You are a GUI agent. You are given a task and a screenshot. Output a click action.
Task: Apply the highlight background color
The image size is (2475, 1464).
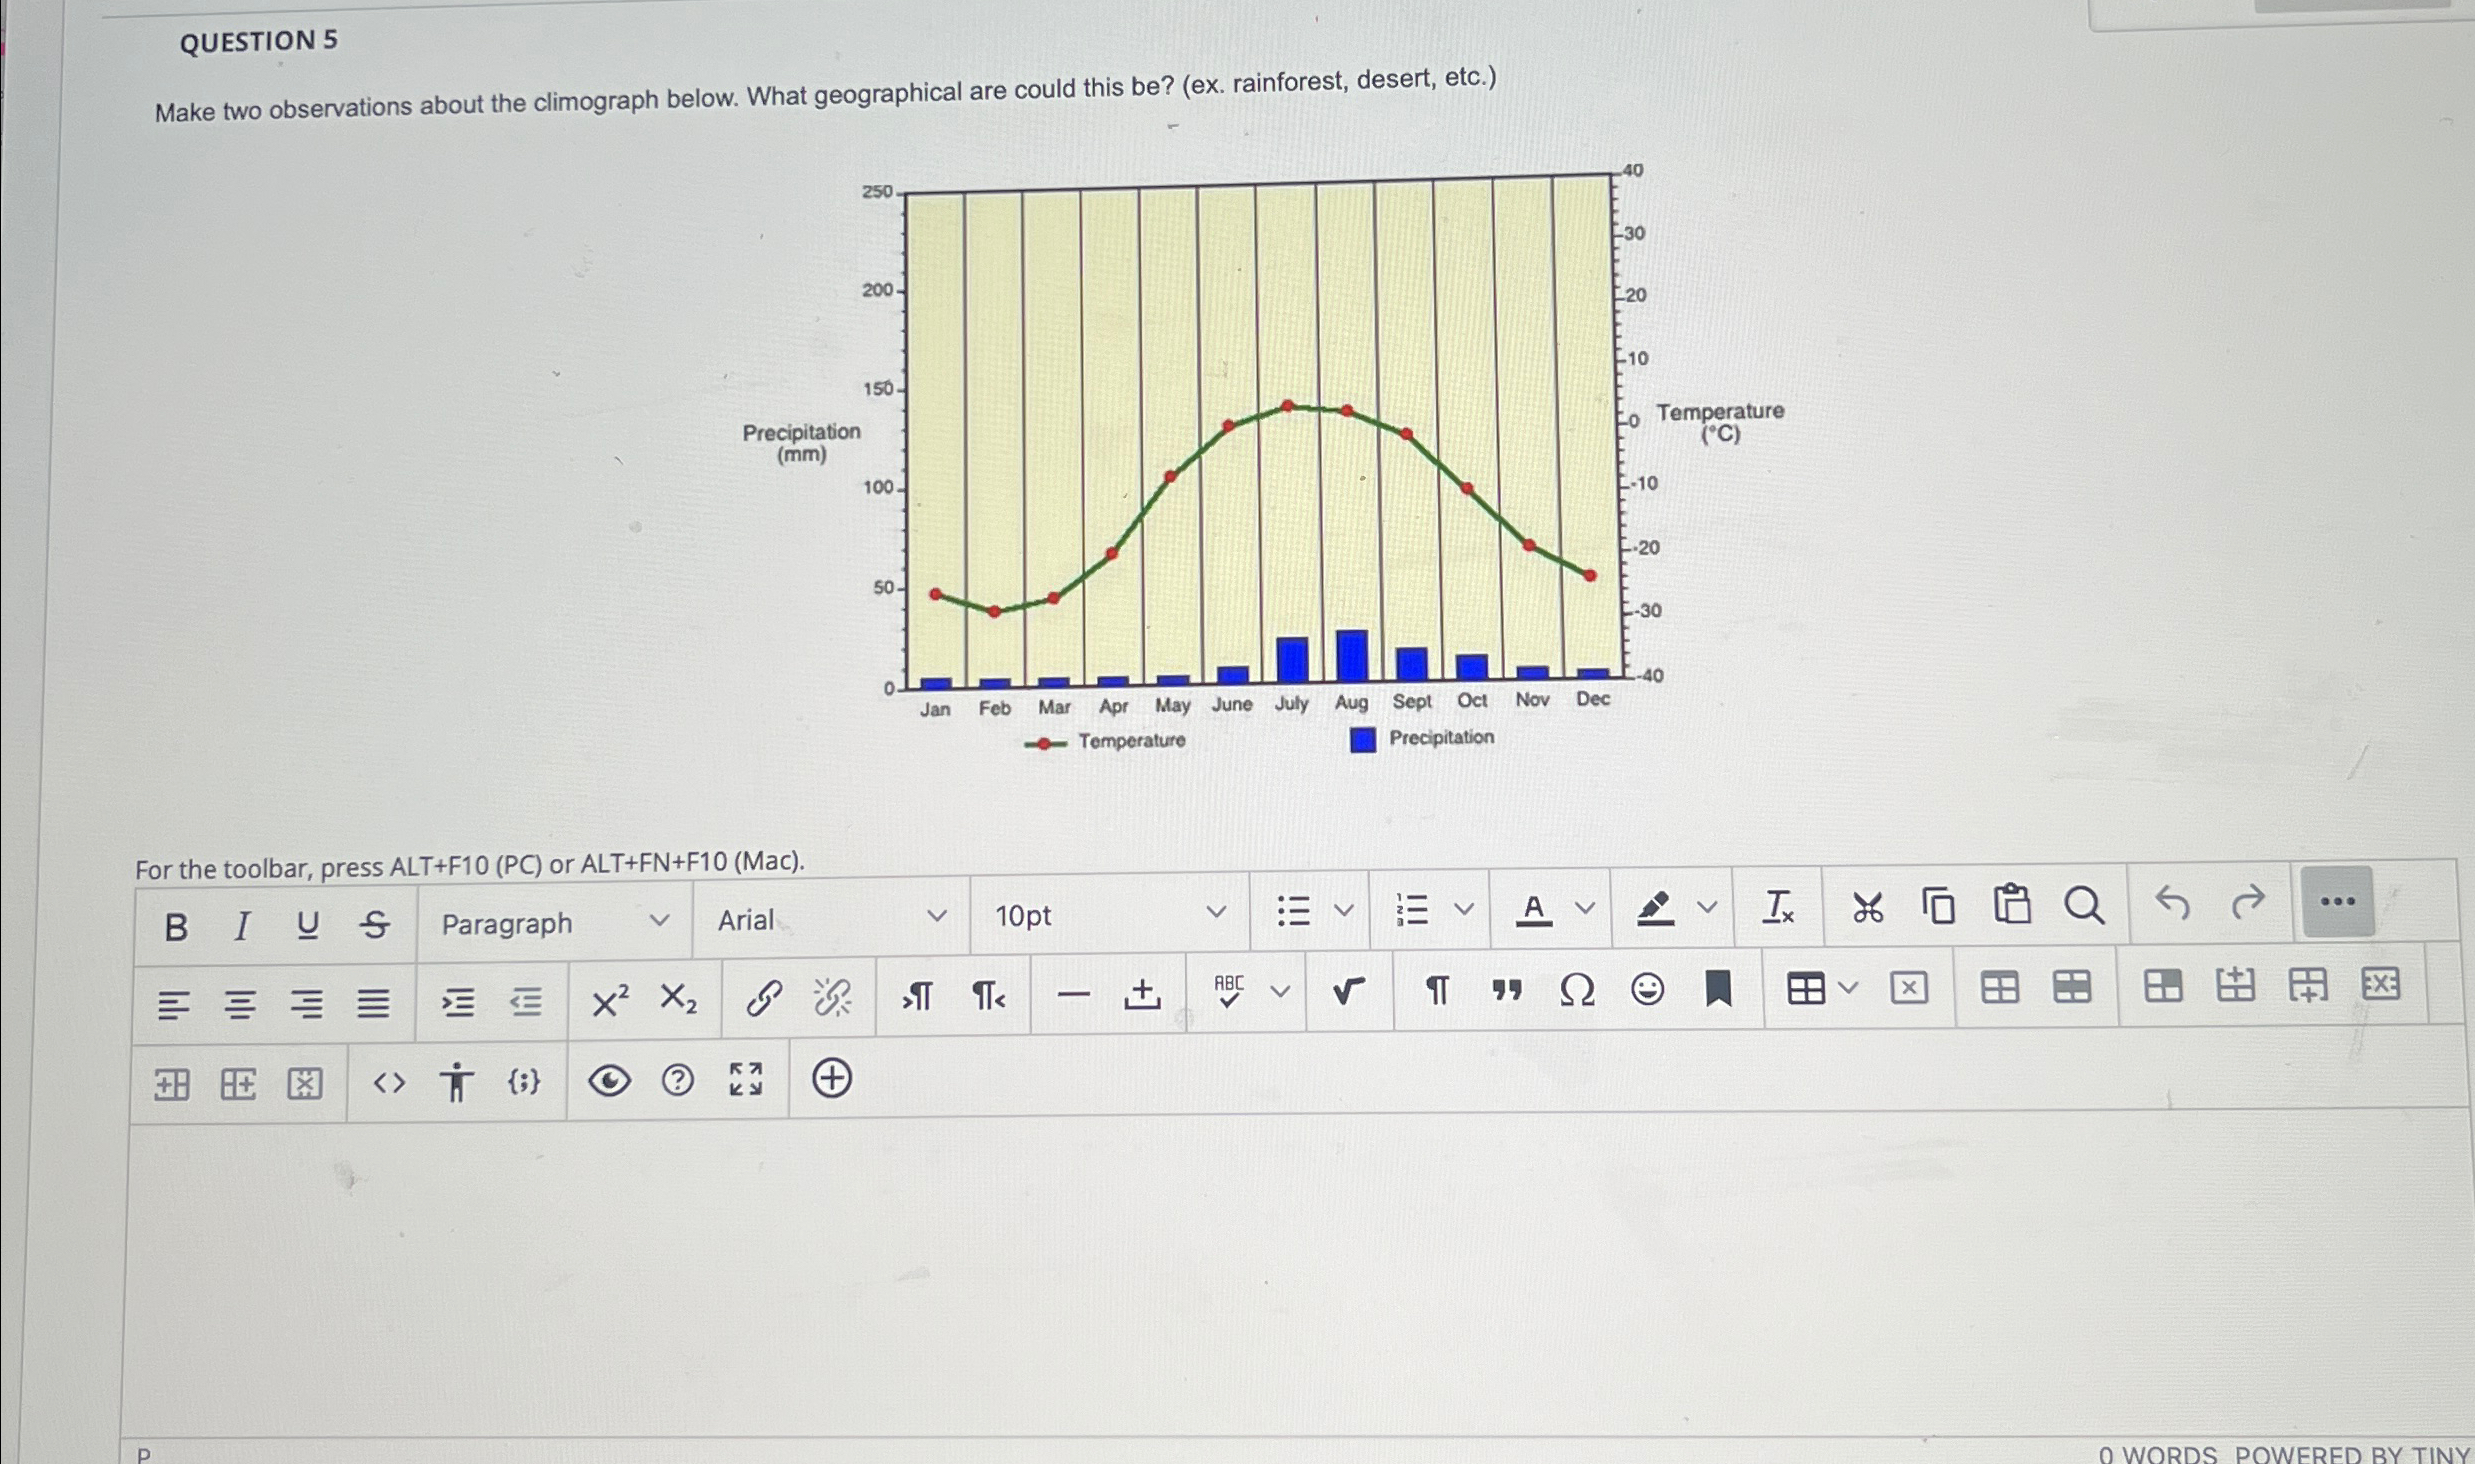tap(1655, 907)
